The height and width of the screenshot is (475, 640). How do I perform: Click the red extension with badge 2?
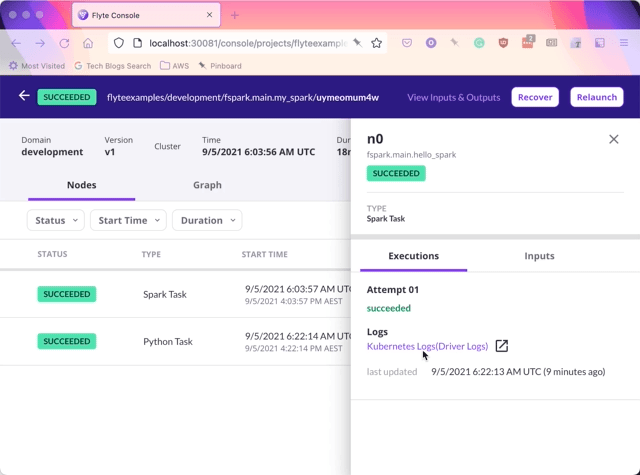coord(528,42)
